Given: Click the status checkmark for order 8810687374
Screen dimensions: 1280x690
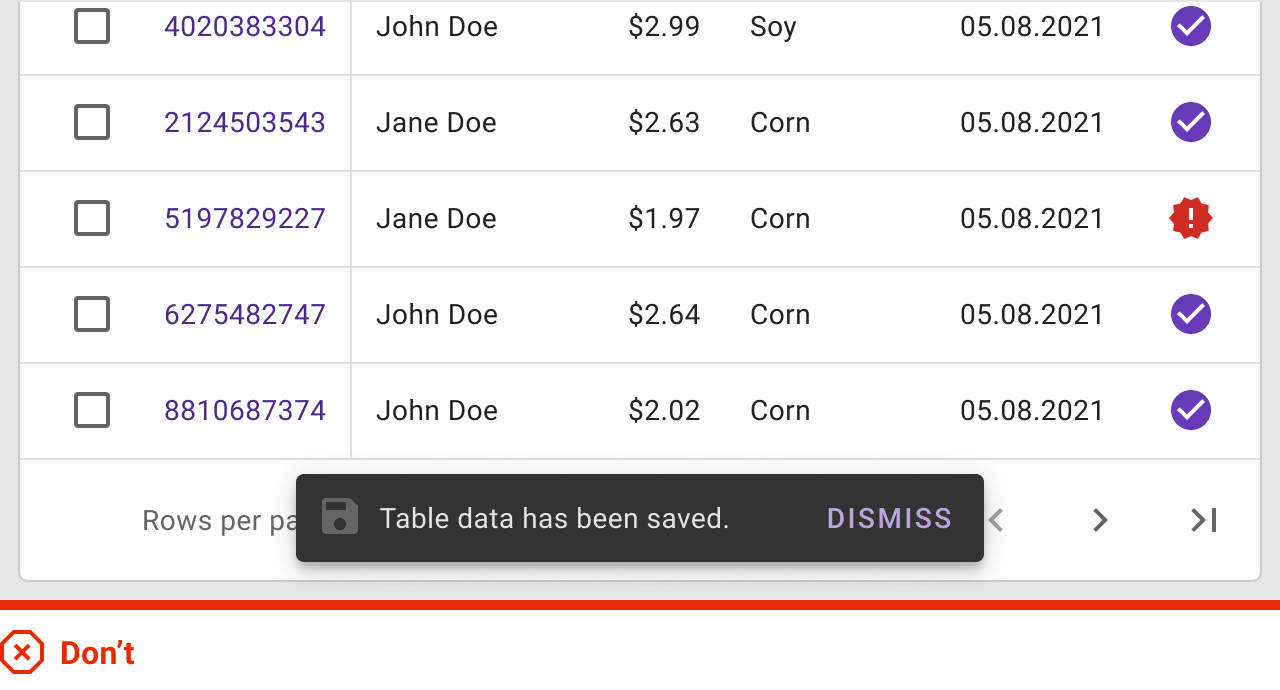Looking at the screenshot, I should point(1190,410).
